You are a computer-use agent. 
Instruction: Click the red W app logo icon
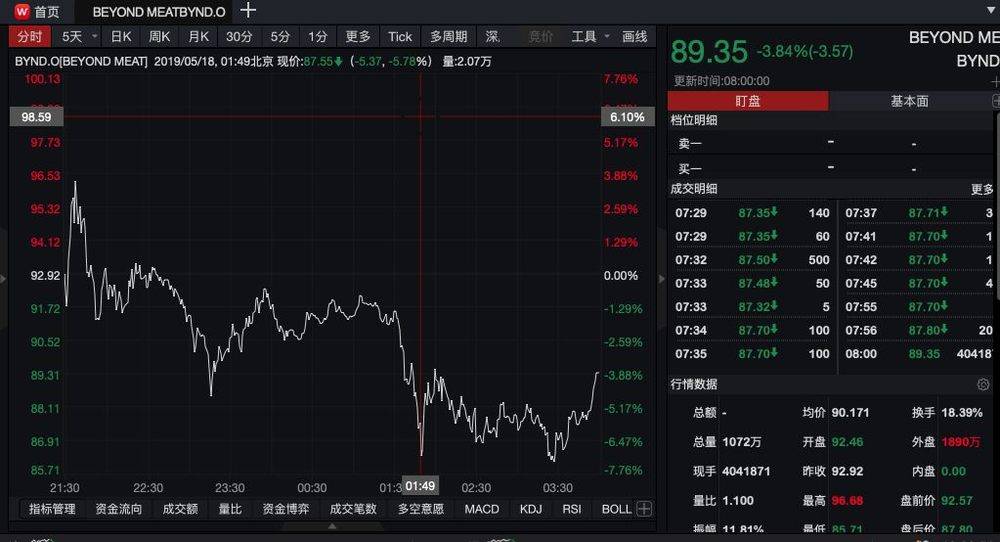(22, 11)
